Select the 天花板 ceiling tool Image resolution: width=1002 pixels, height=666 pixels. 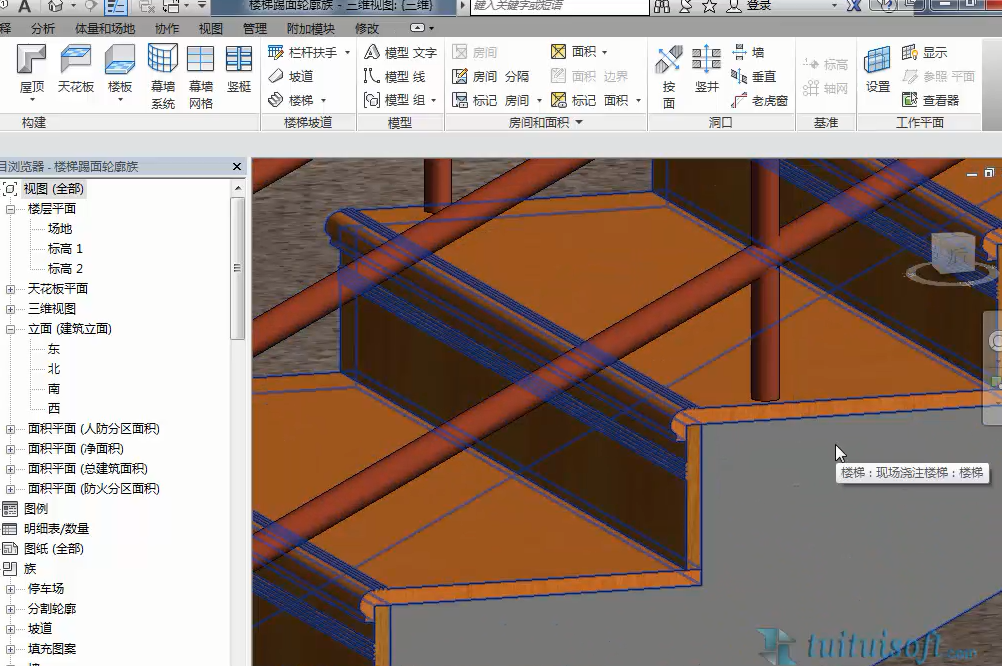(x=75, y=69)
